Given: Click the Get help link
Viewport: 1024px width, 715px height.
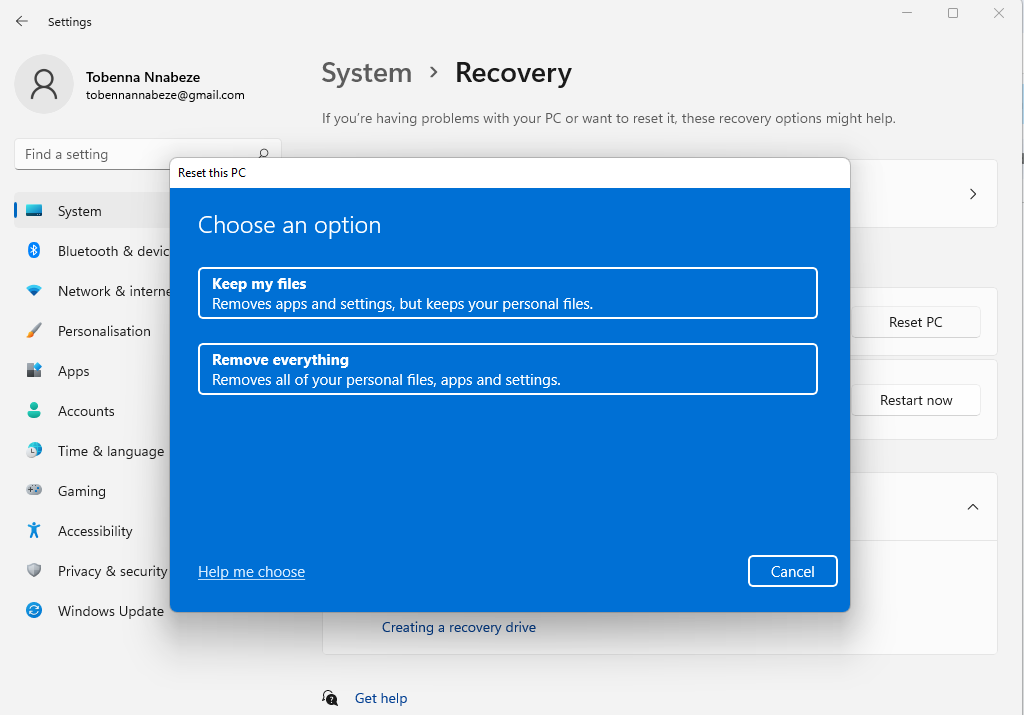Looking at the screenshot, I should [381, 698].
